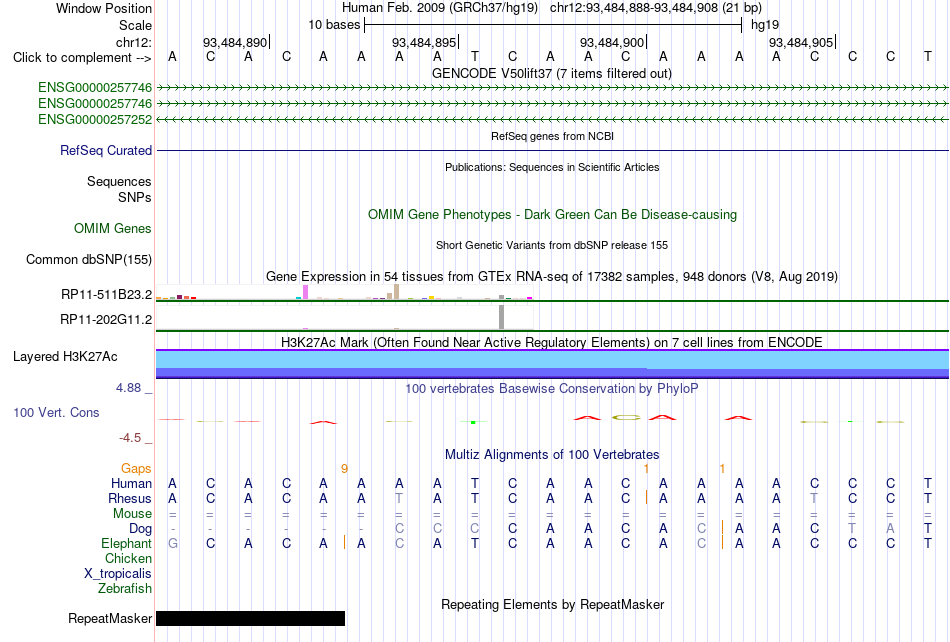The image size is (950, 642).
Task: Click the -4.5 conservation scale value
Action: pyautogui.click(x=130, y=438)
